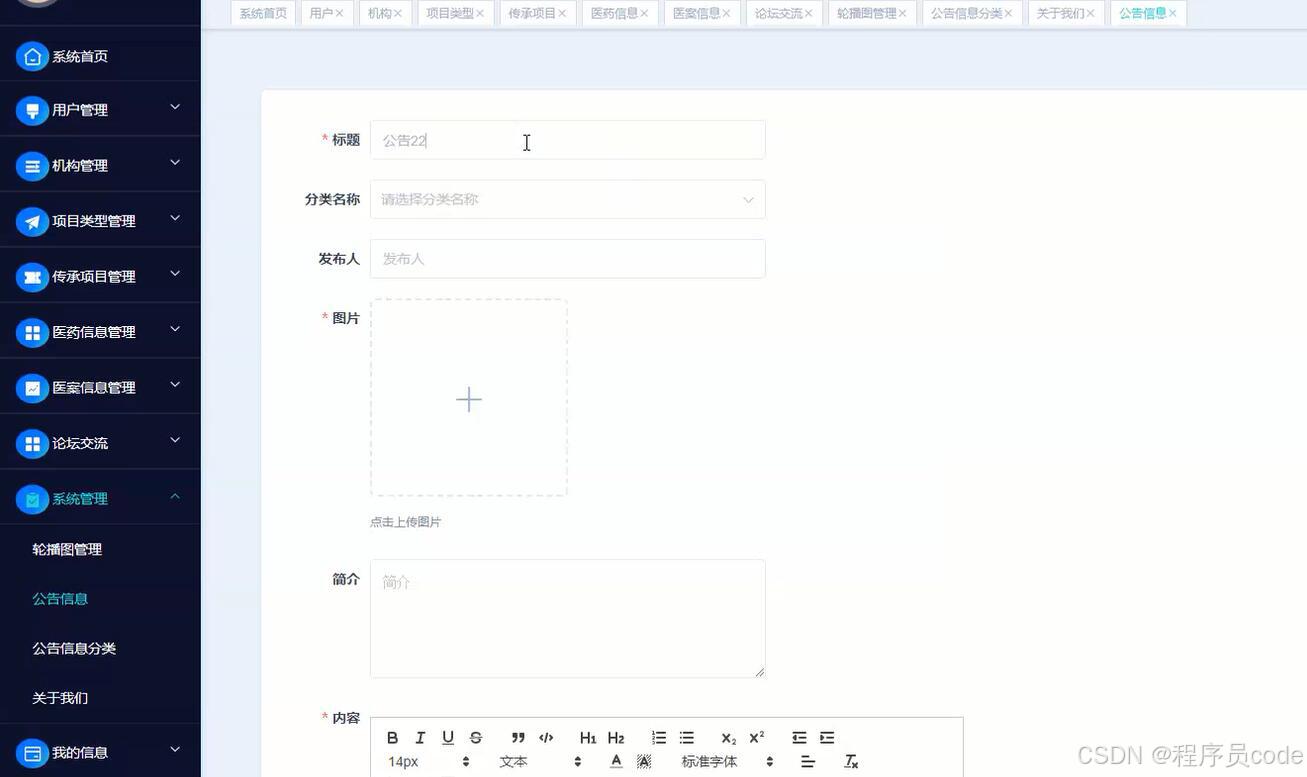Close the active 公告信息 tab
The image size is (1307, 777).
(1173, 13)
